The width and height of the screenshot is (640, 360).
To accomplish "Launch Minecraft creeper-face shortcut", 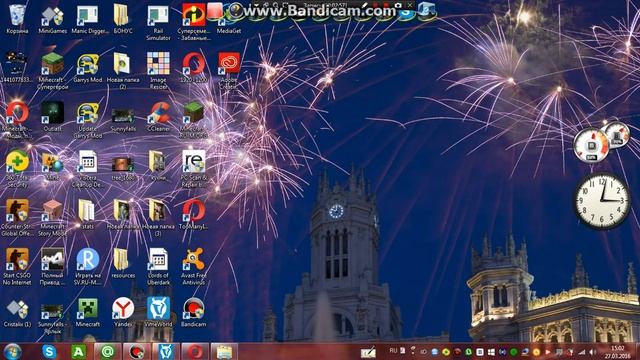I will coord(88,313).
